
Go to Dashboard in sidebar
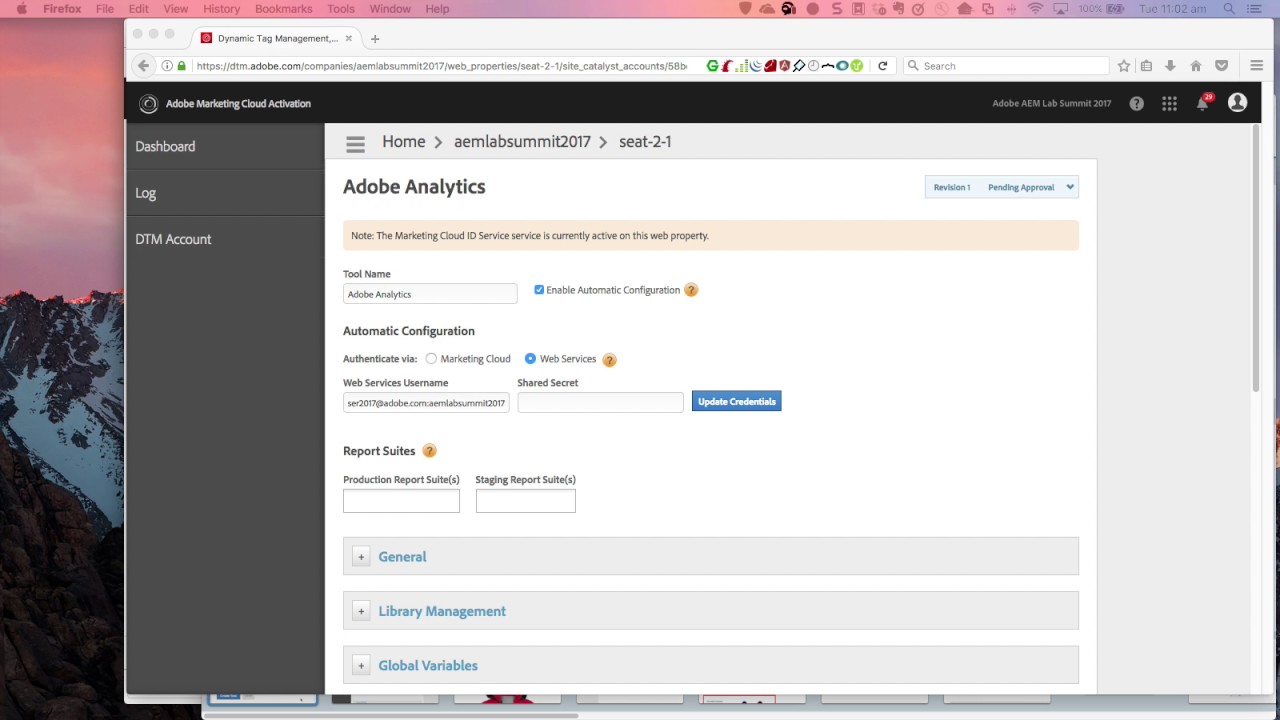click(x=165, y=146)
